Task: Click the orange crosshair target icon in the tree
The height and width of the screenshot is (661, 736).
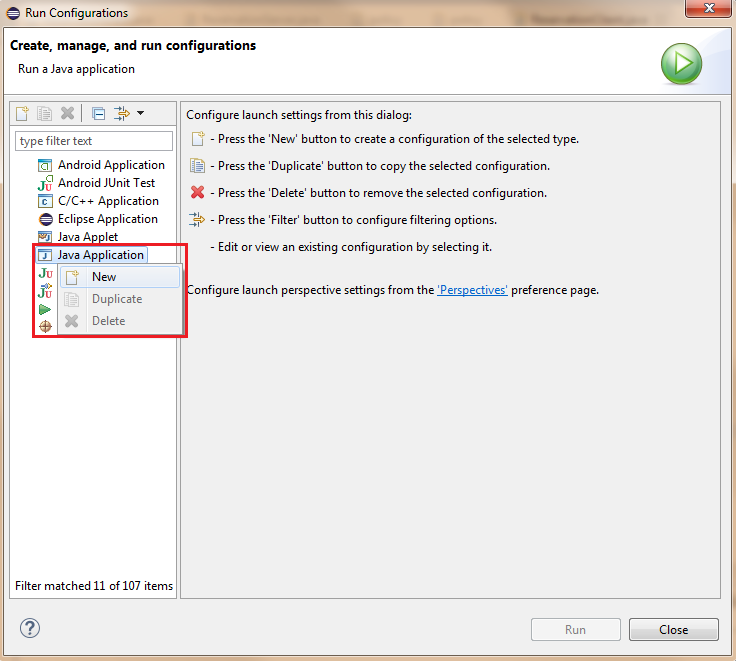Action: click(45, 326)
